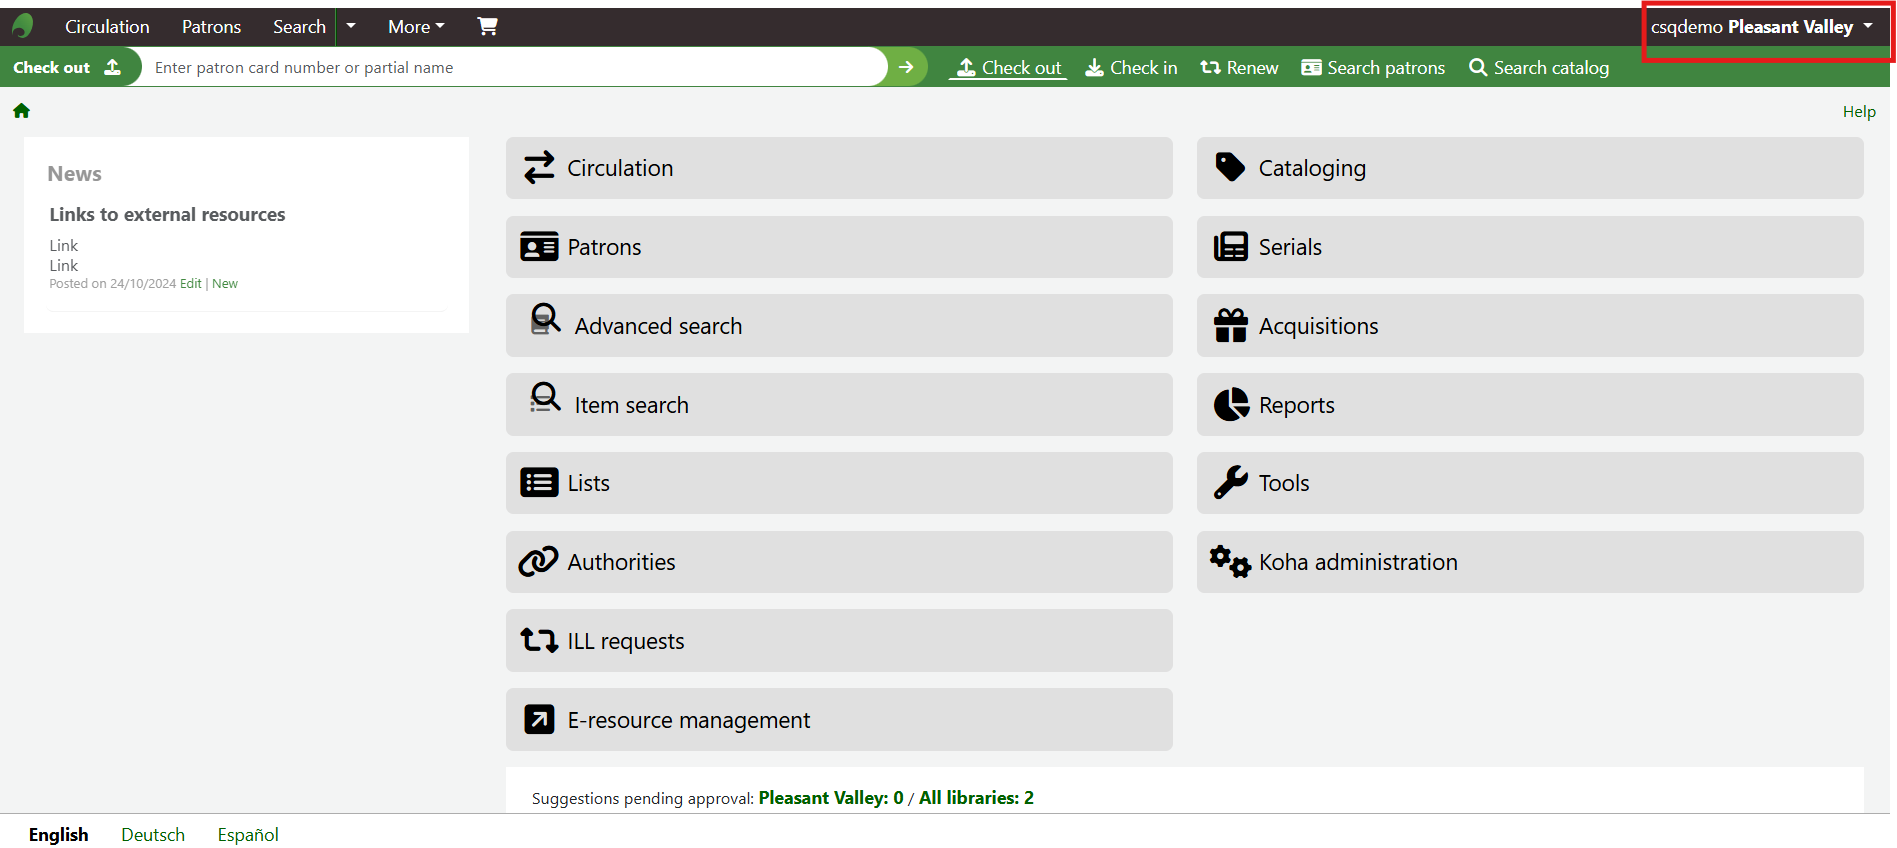Viewport: 1897px width, 848px height.
Task: Switch language to Español
Action: tap(248, 835)
